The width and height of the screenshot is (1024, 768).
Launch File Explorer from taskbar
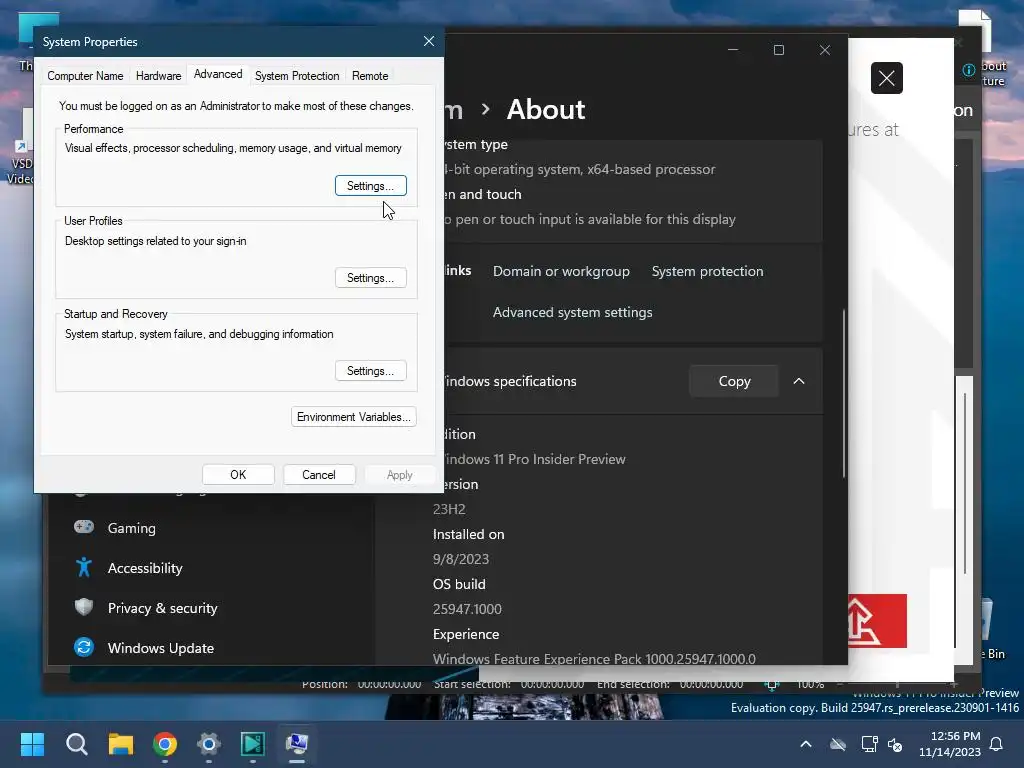coord(121,744)
